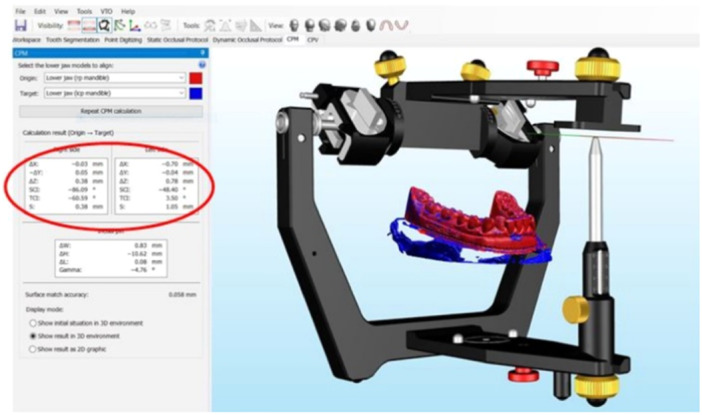
Task: Click right side SCI value −86.09
Action: pos(78,189)
